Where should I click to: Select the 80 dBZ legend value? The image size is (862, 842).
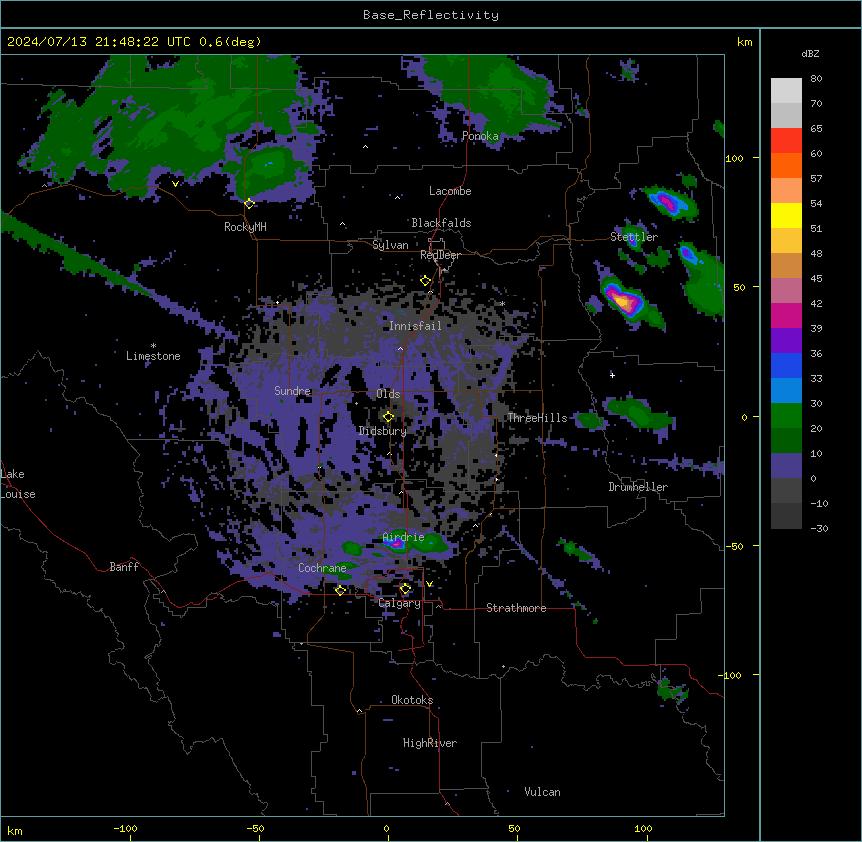coord(816,79)
